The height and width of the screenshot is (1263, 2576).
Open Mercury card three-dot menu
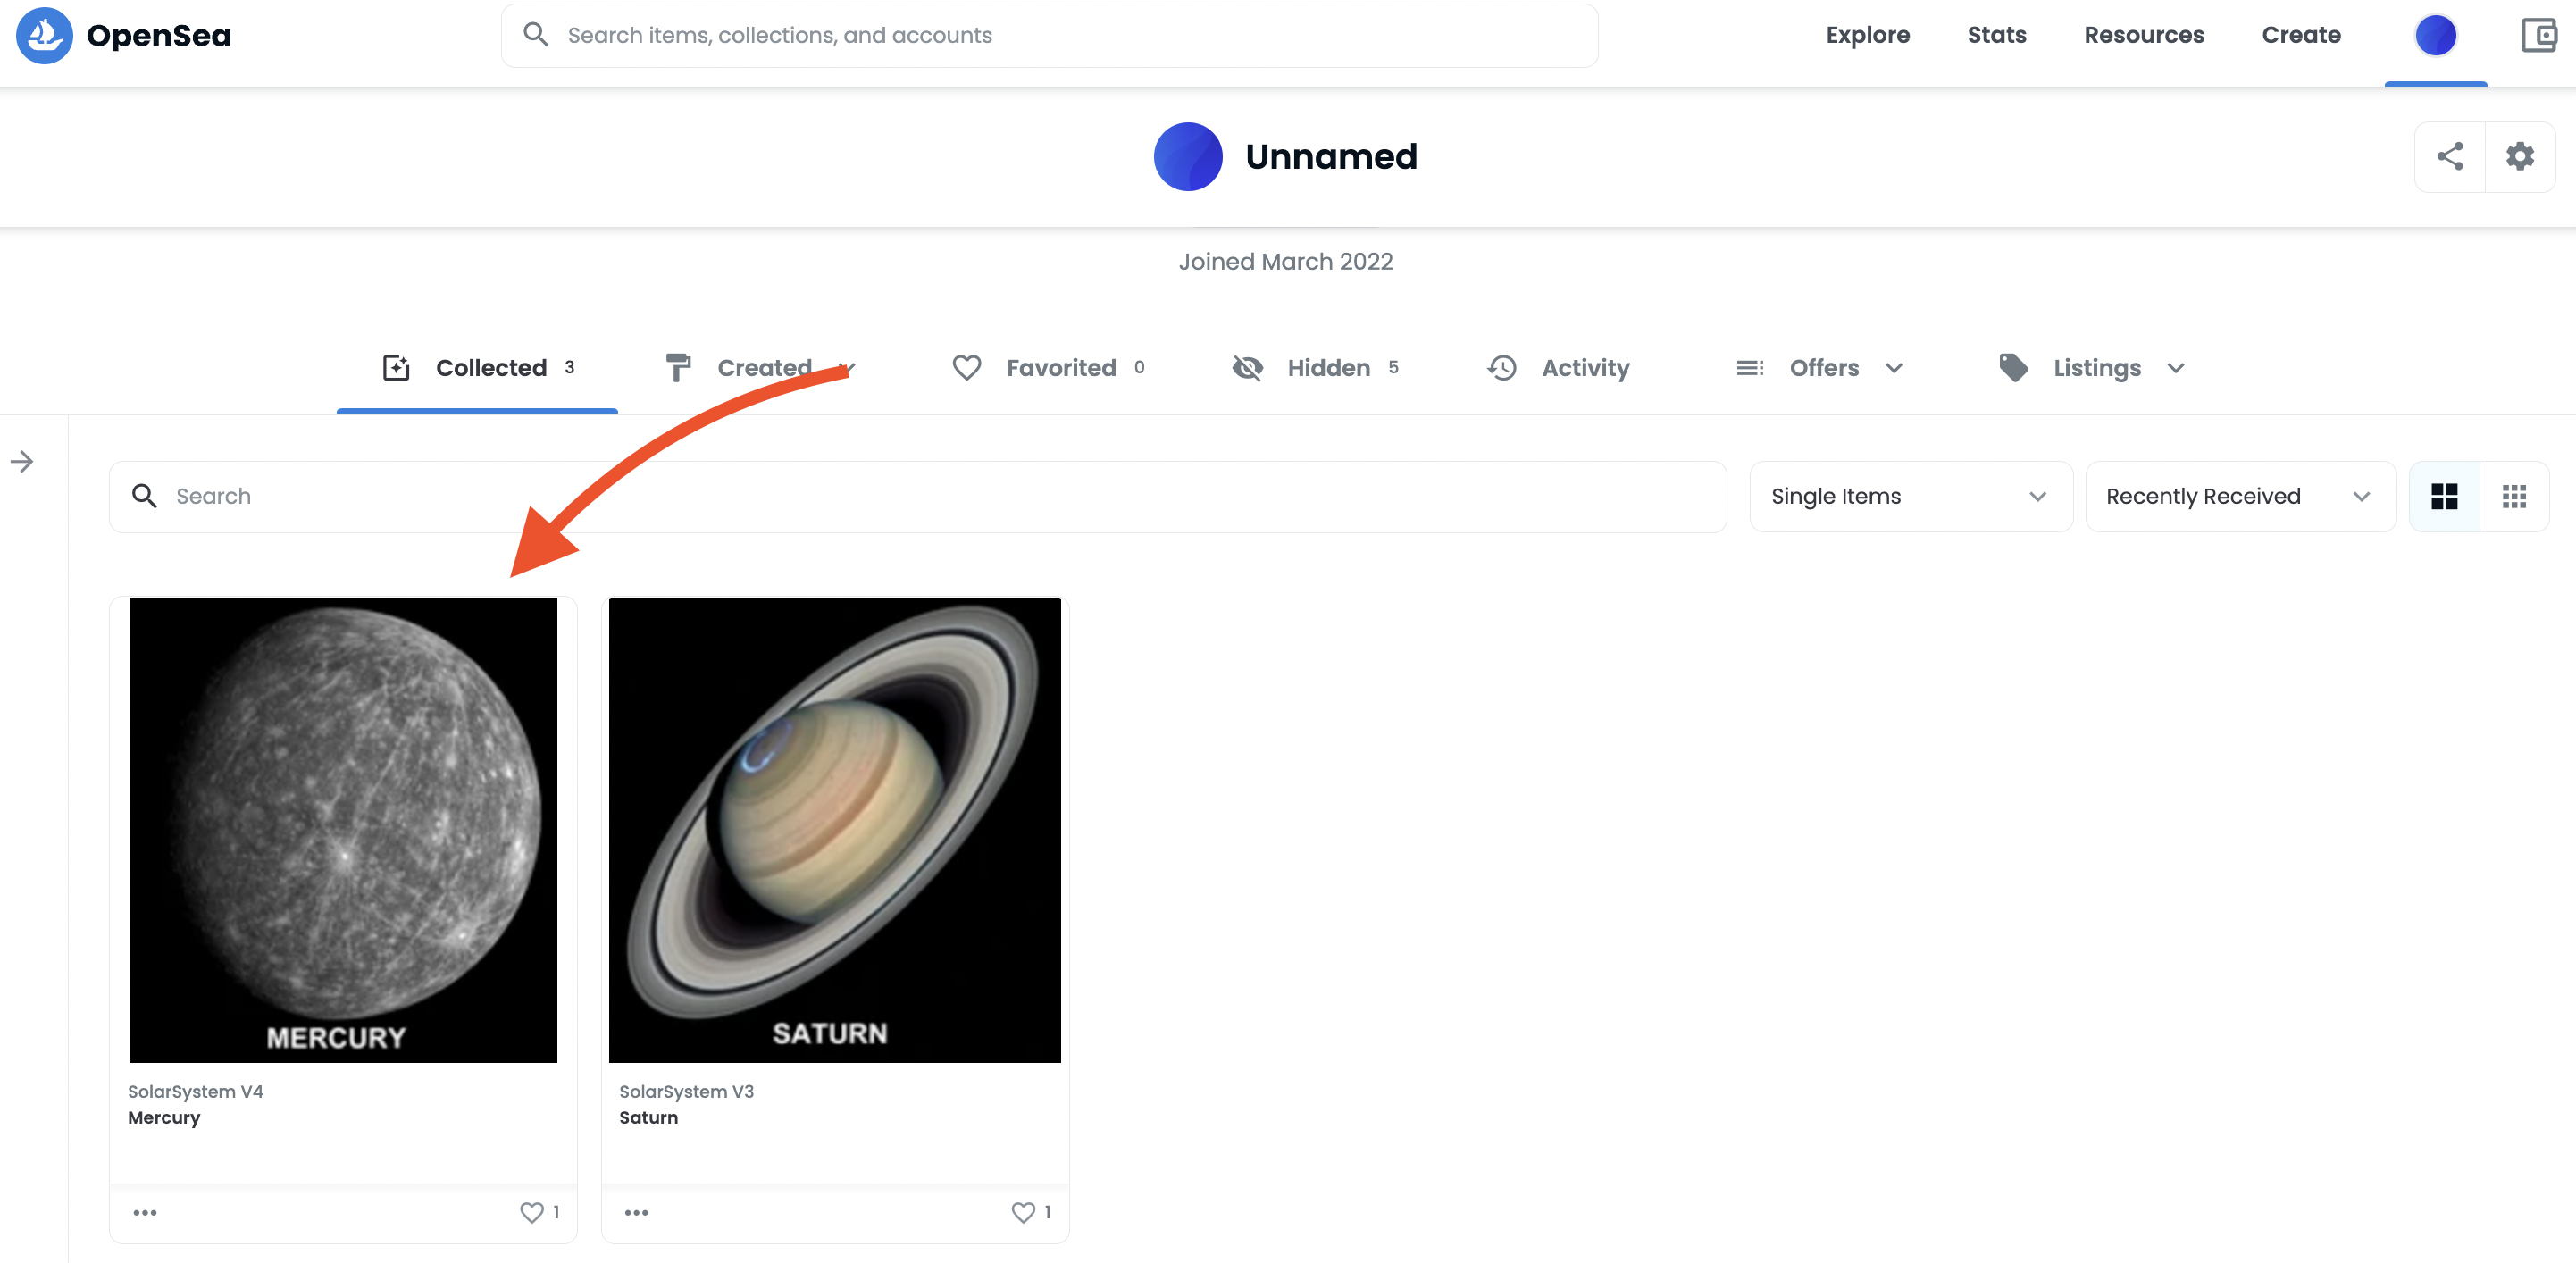pyautogui.click(x=145, y=1212)
